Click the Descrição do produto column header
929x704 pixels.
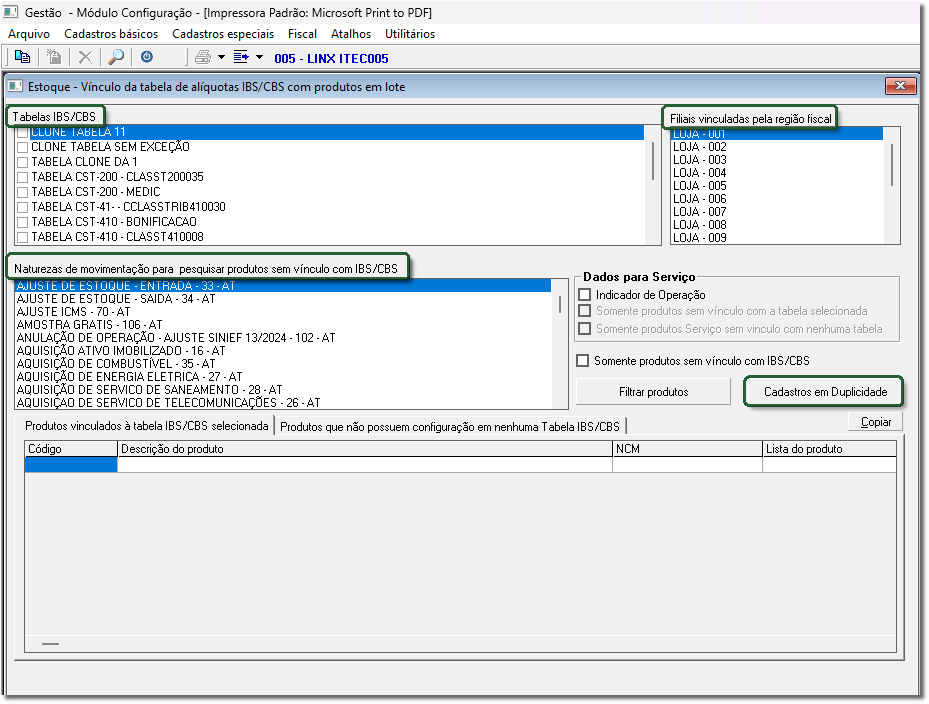365,449
